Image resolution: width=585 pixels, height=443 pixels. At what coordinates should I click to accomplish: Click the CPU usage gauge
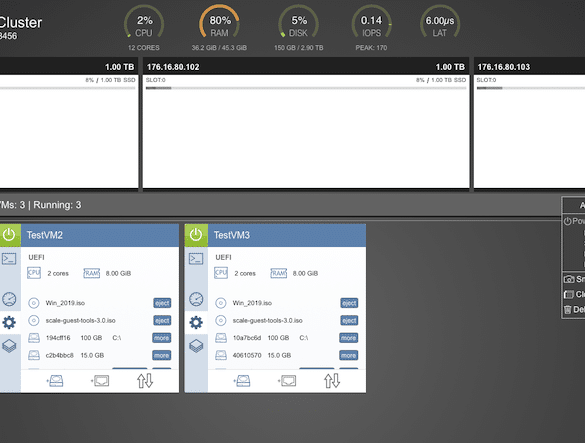click(144, 23)
